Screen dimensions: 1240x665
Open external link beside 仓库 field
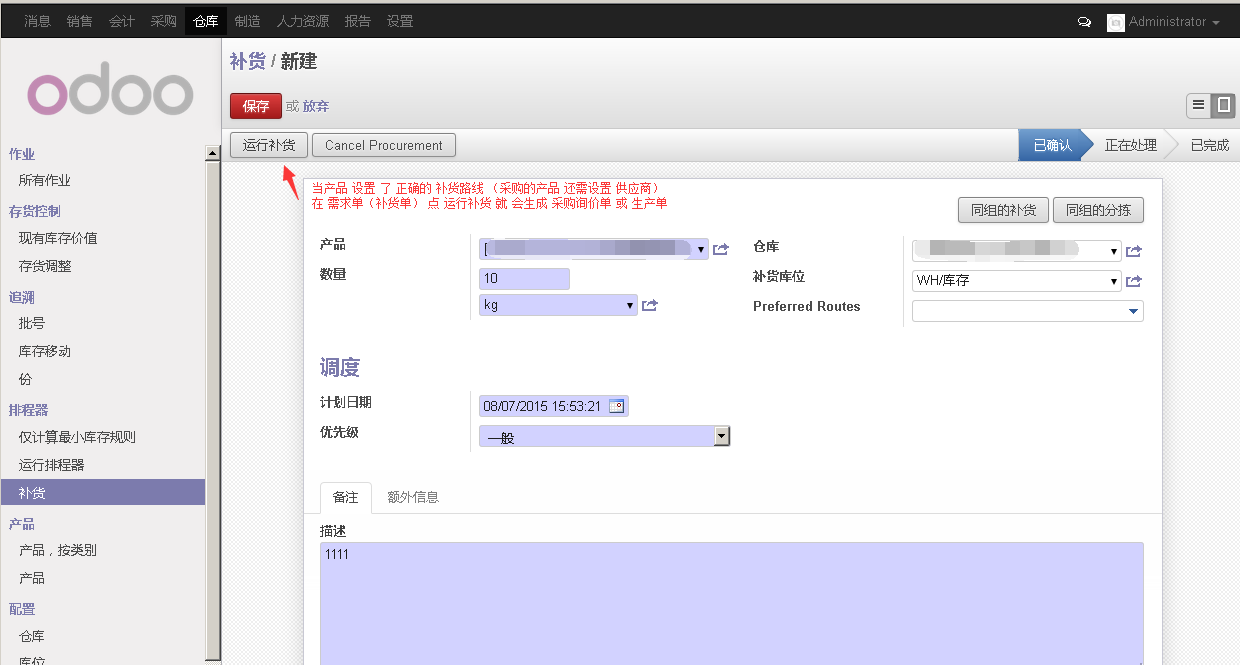[1133, 251]
